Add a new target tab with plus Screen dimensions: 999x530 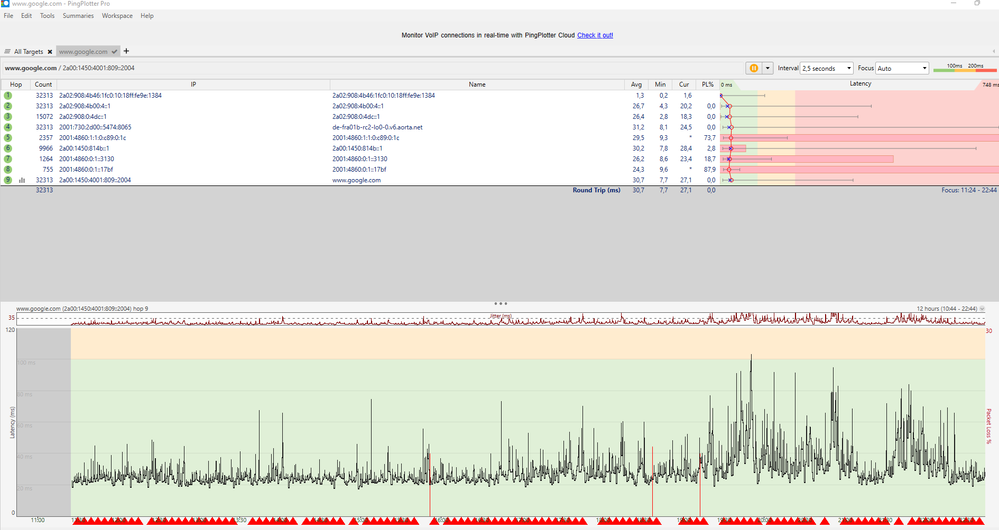click(x=126, y=51)
